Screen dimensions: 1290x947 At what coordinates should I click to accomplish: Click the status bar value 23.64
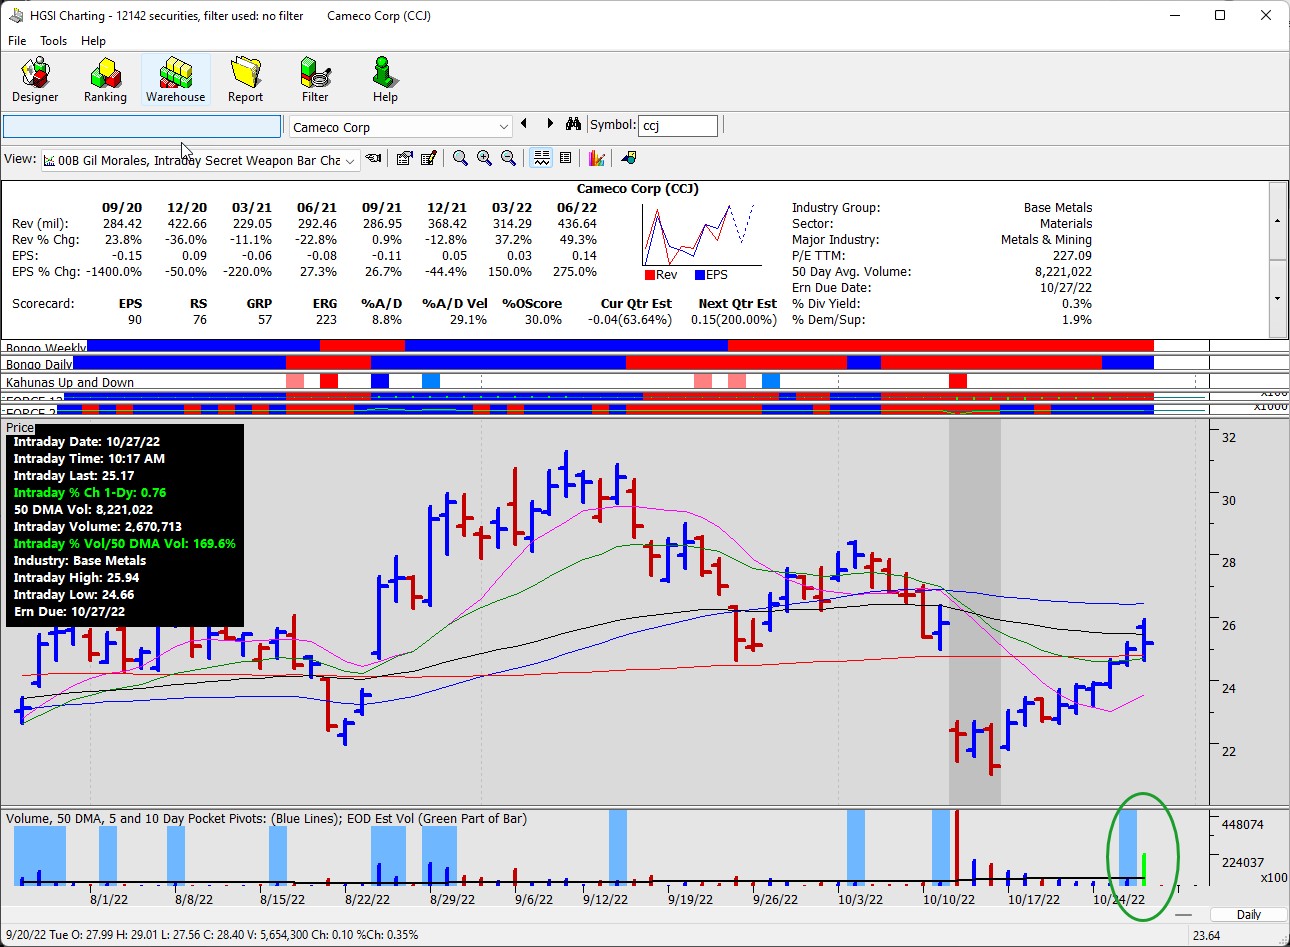pos(1207,935)
